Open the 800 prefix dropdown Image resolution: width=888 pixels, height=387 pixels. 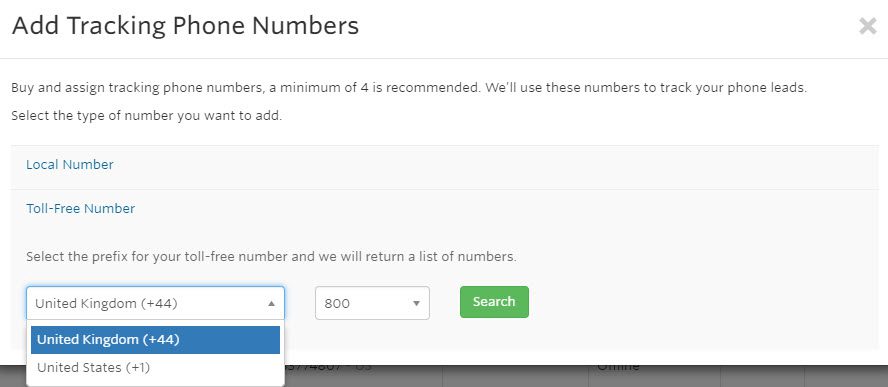click(372, 303)
